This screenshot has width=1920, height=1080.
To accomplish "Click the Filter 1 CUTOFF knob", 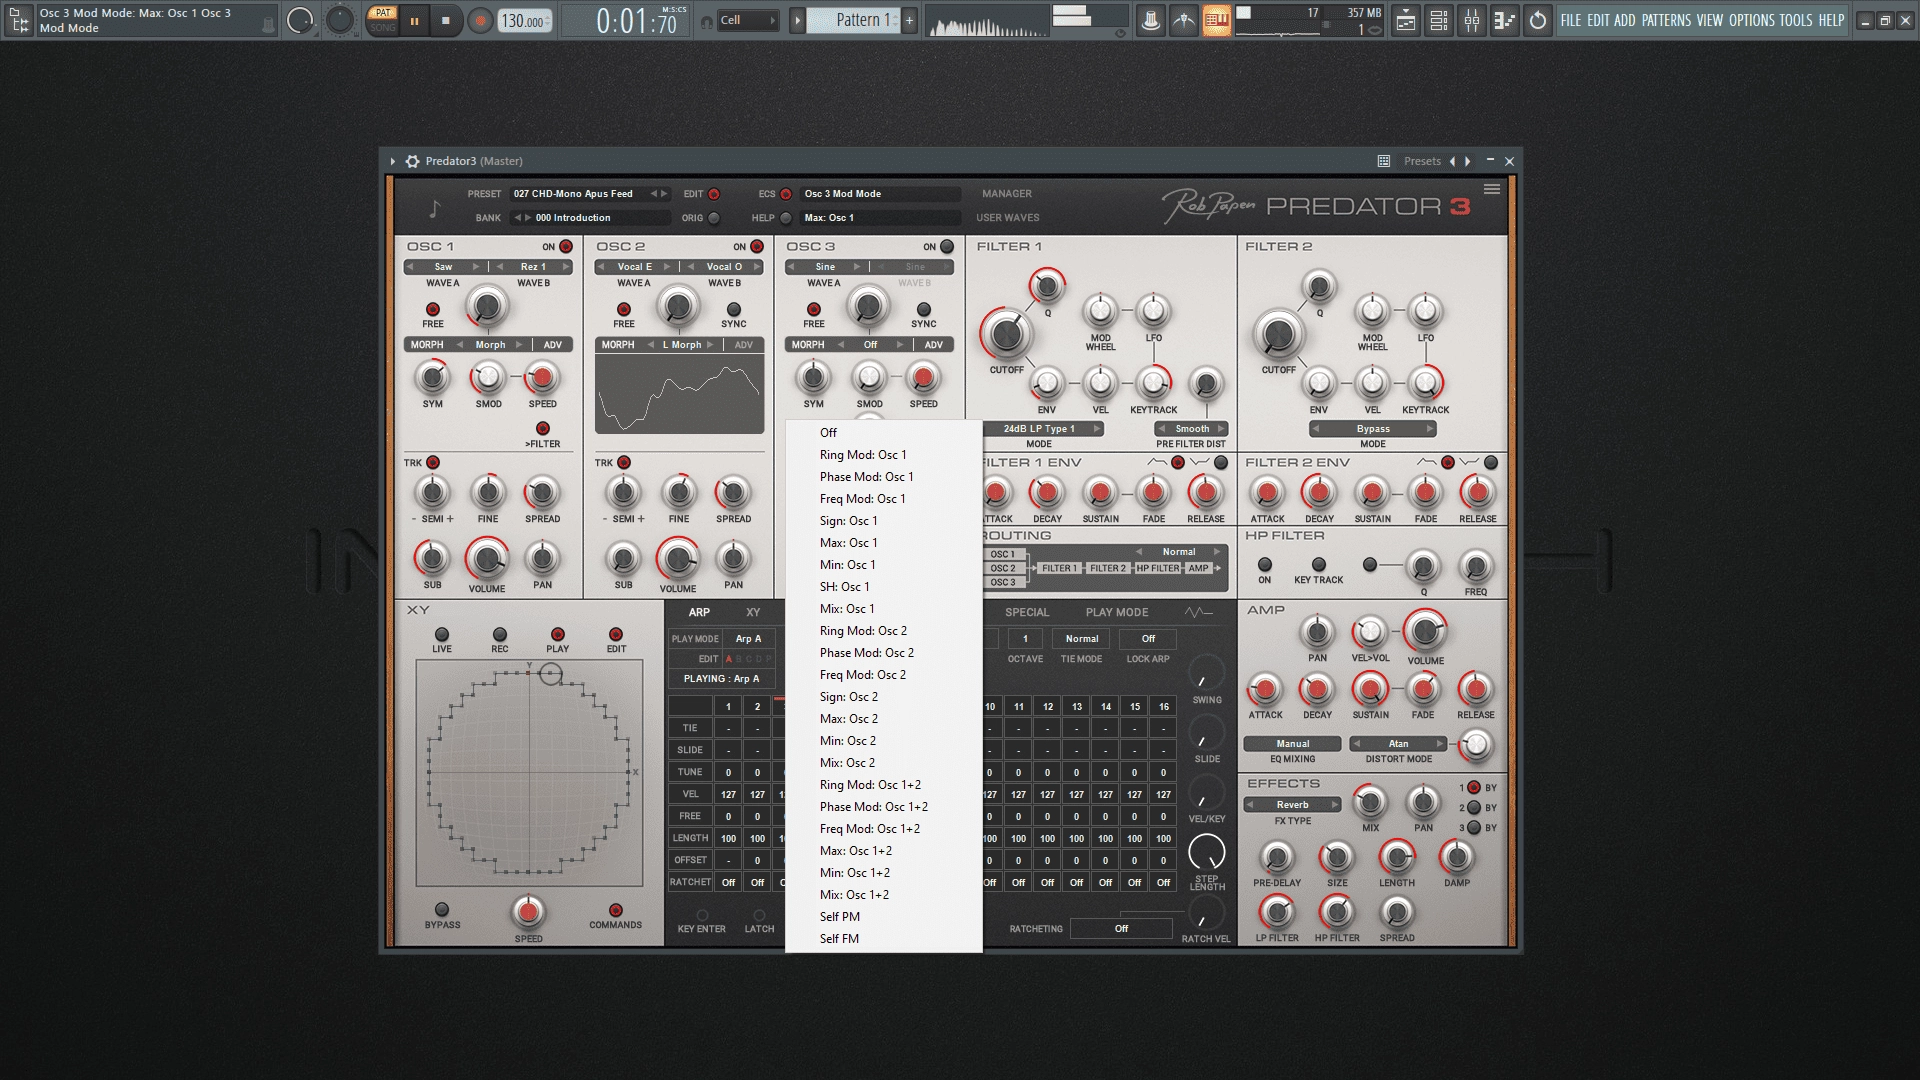I will pyautogui.click(x=1006, y=335).
